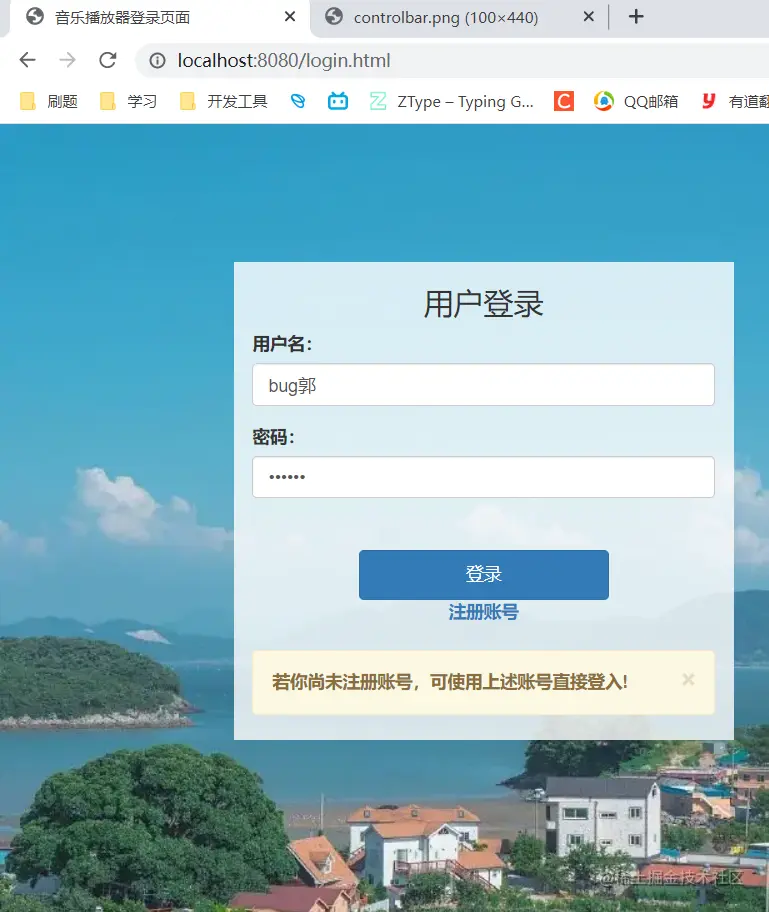Click the browser back arrow
The image size is (769, 912).
coord(27,60)
